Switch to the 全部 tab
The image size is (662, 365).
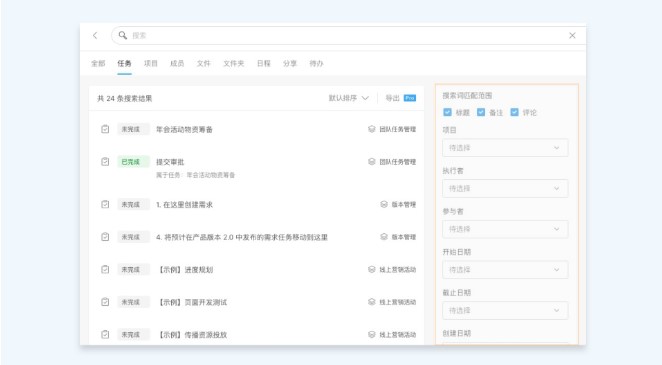tap(98, 63)
